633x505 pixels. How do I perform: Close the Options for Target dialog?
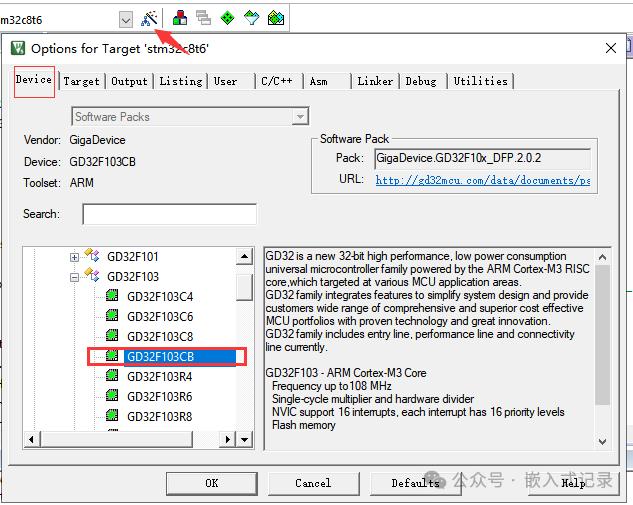611,48
